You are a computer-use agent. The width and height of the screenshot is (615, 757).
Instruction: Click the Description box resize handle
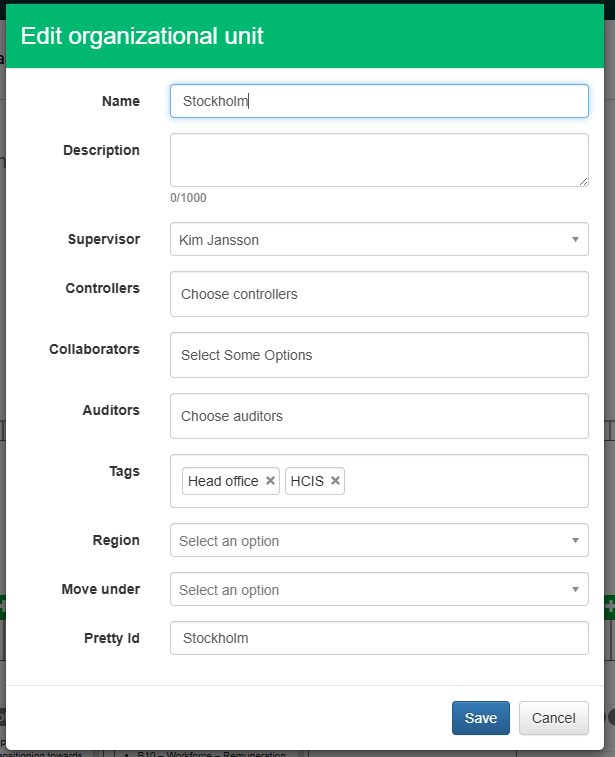point(583,181)
